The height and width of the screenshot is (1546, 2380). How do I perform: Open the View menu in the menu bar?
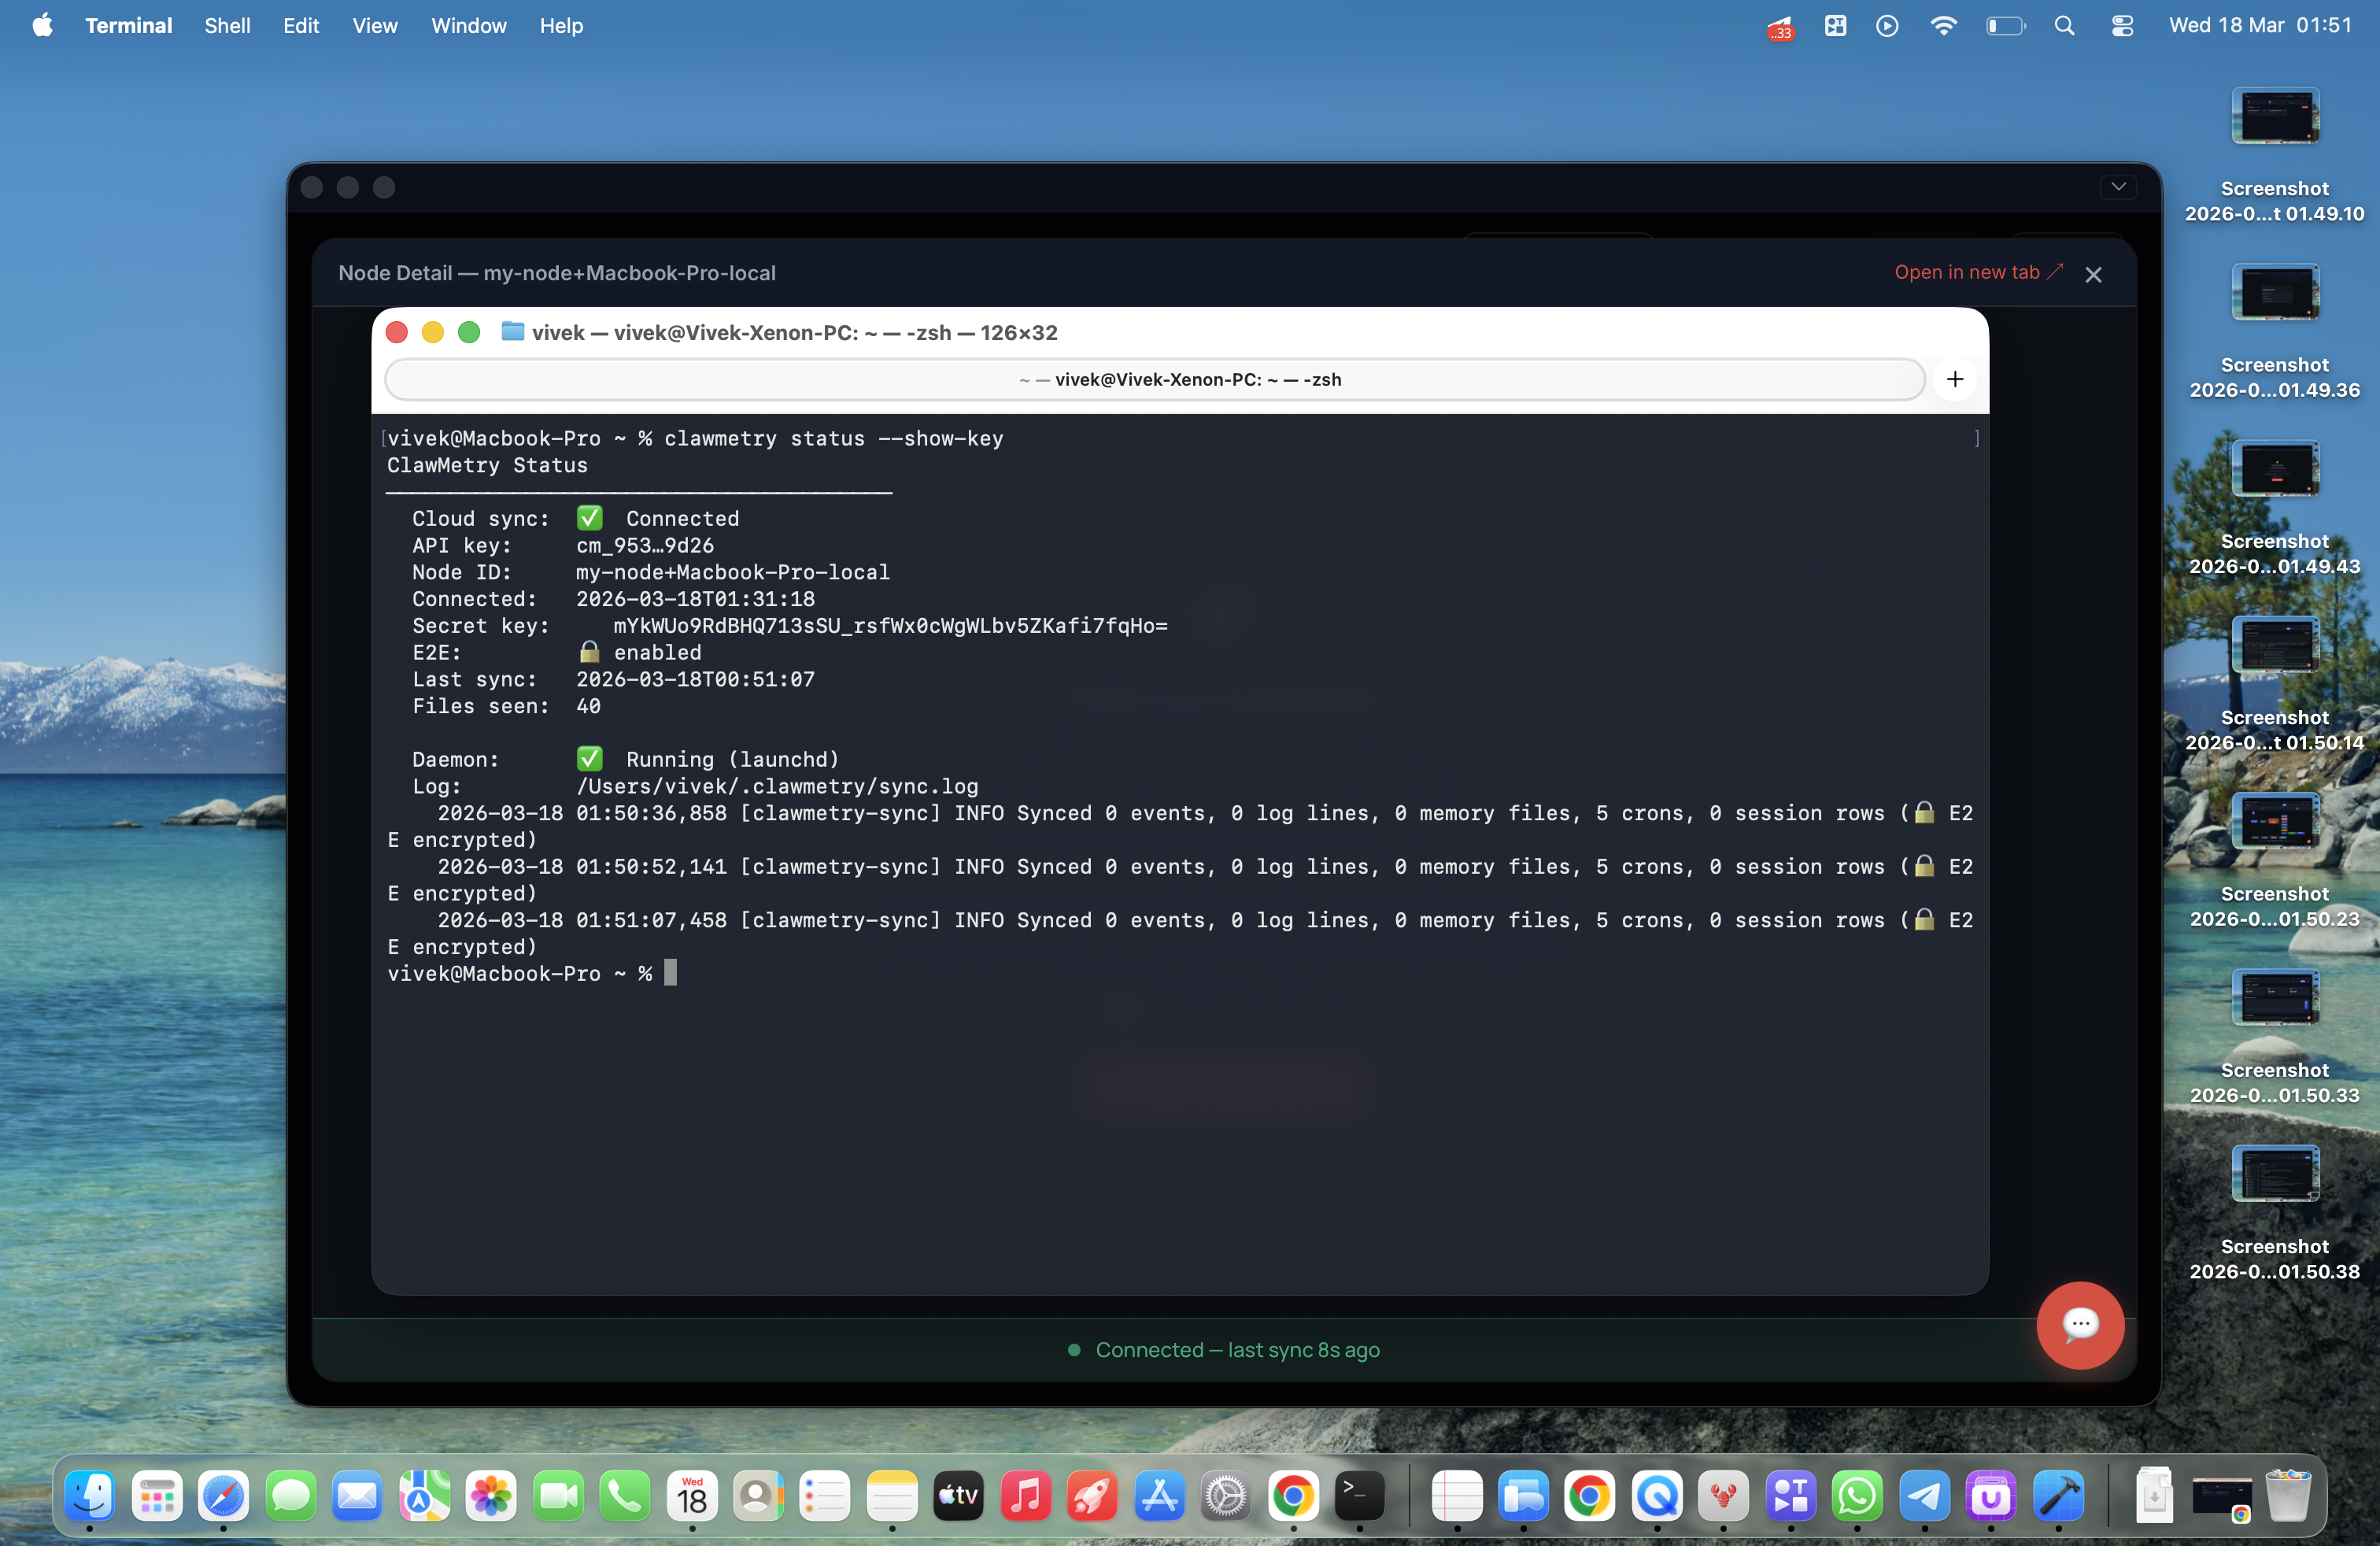coord(374,26)
